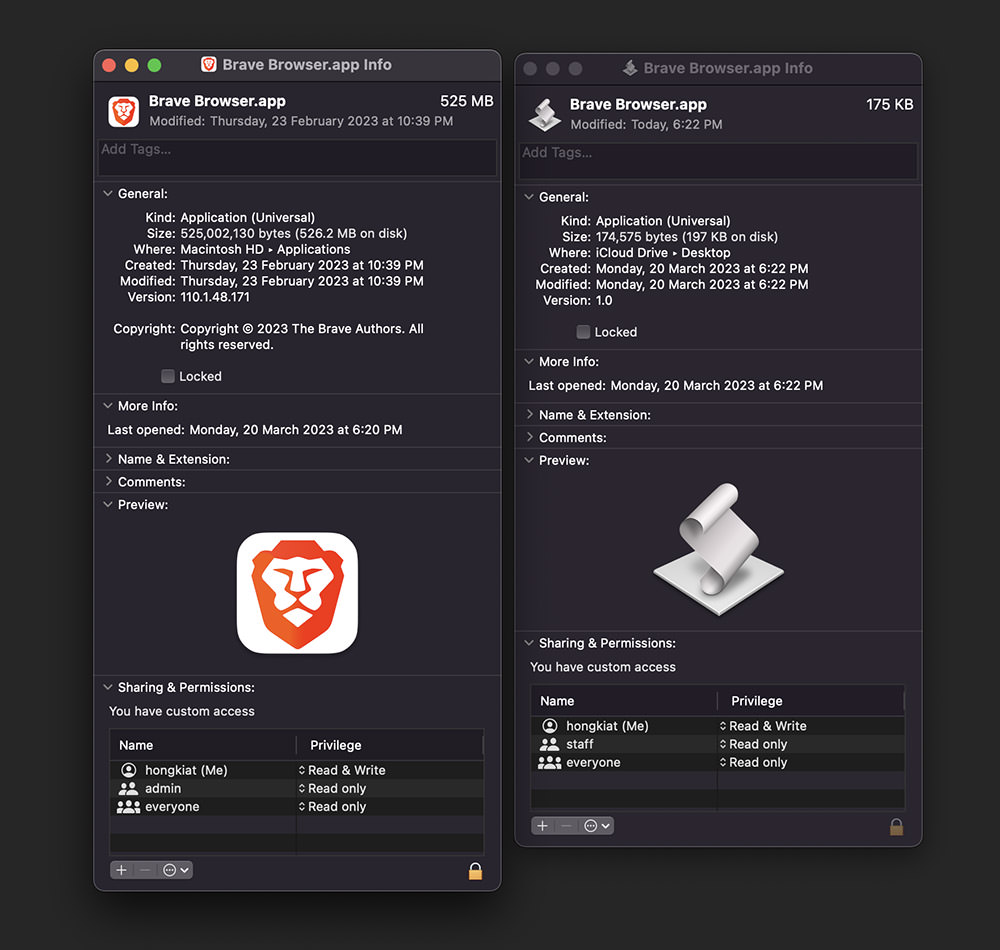Click the small script icon in right title bar
Image resolution: width=1000 pixels, height=950 pixels.
(x=629, y=68)
